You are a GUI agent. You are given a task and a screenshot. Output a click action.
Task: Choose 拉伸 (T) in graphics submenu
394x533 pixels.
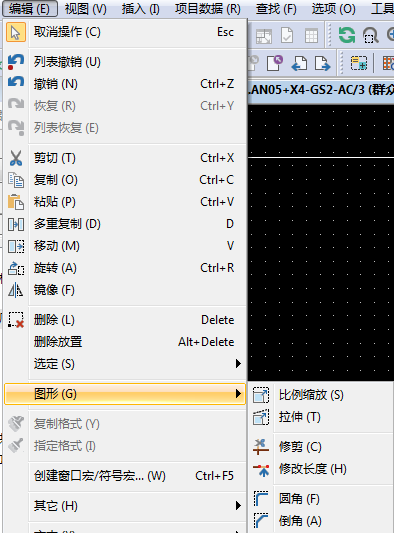(322, 417)
